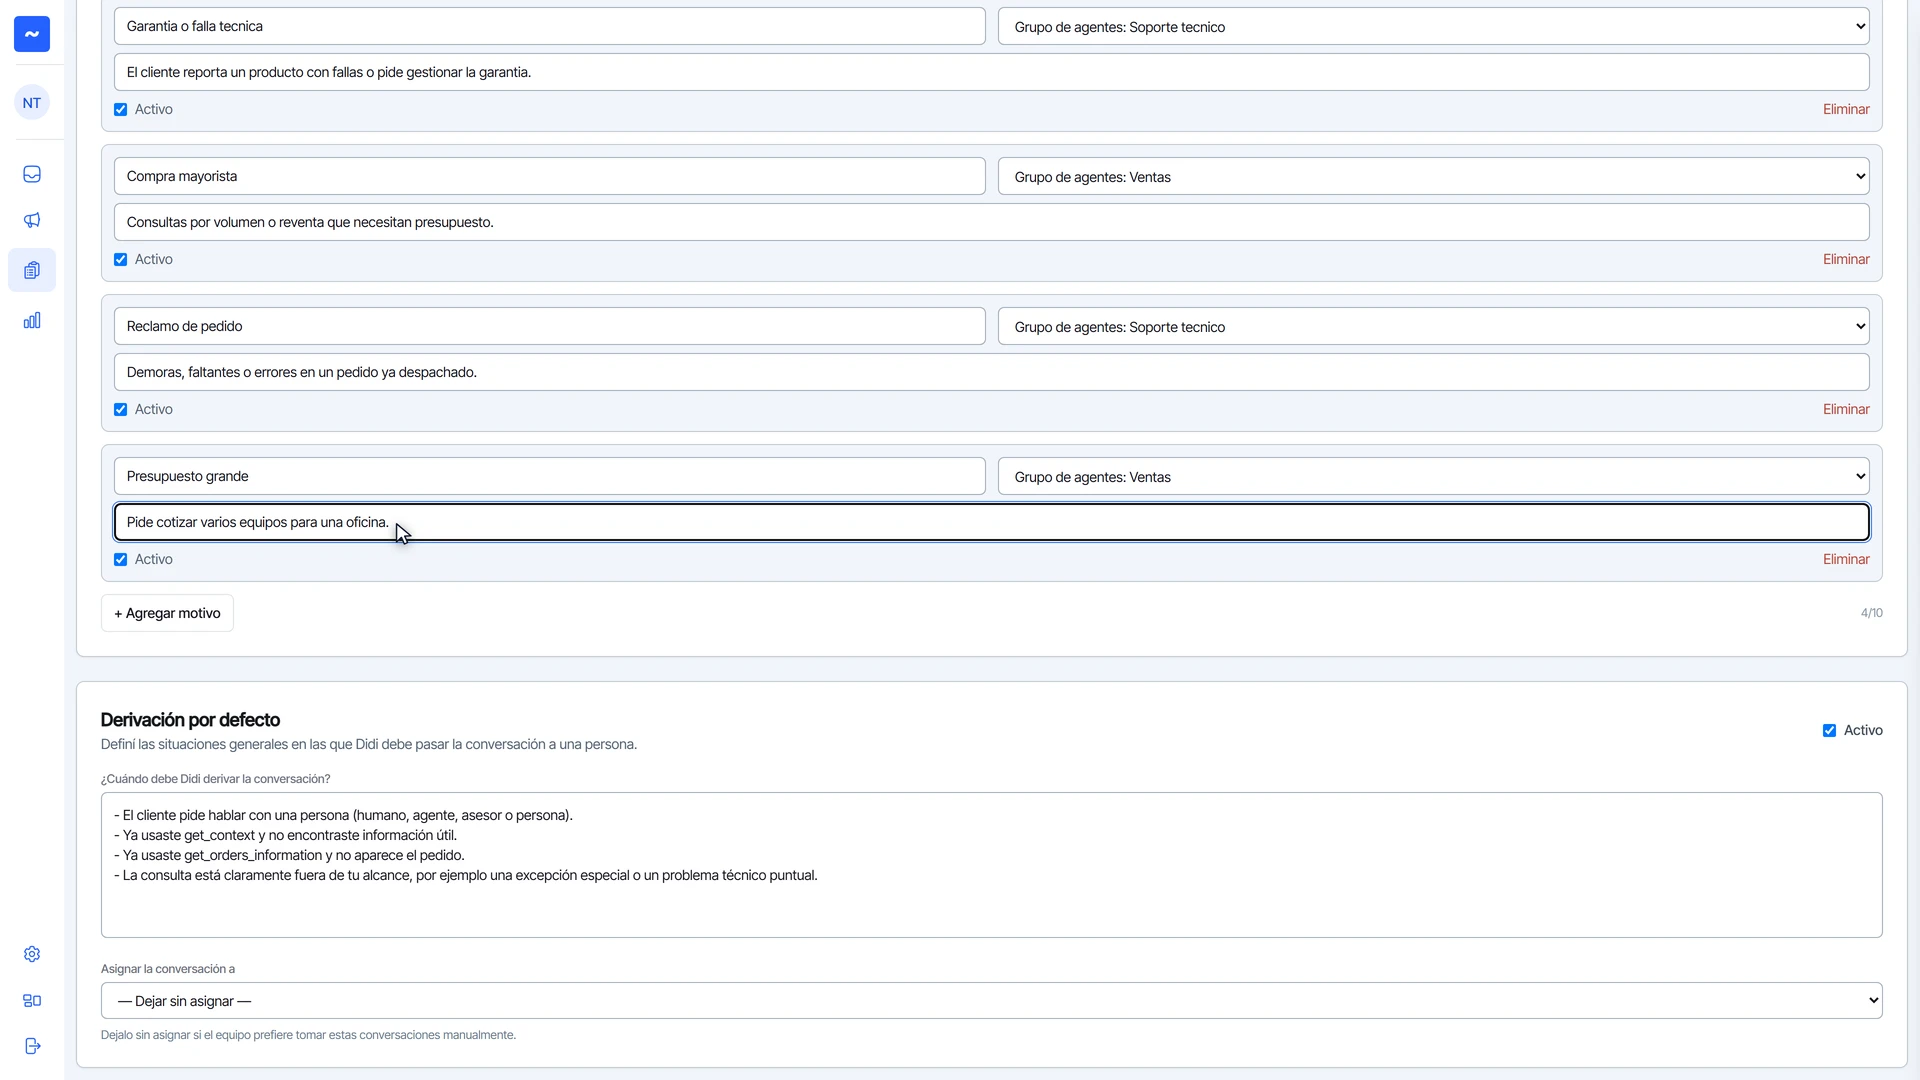Screen dimensions: 1920x1080
Task: Click the blue app logo icon
Action: tap(32, 34)
